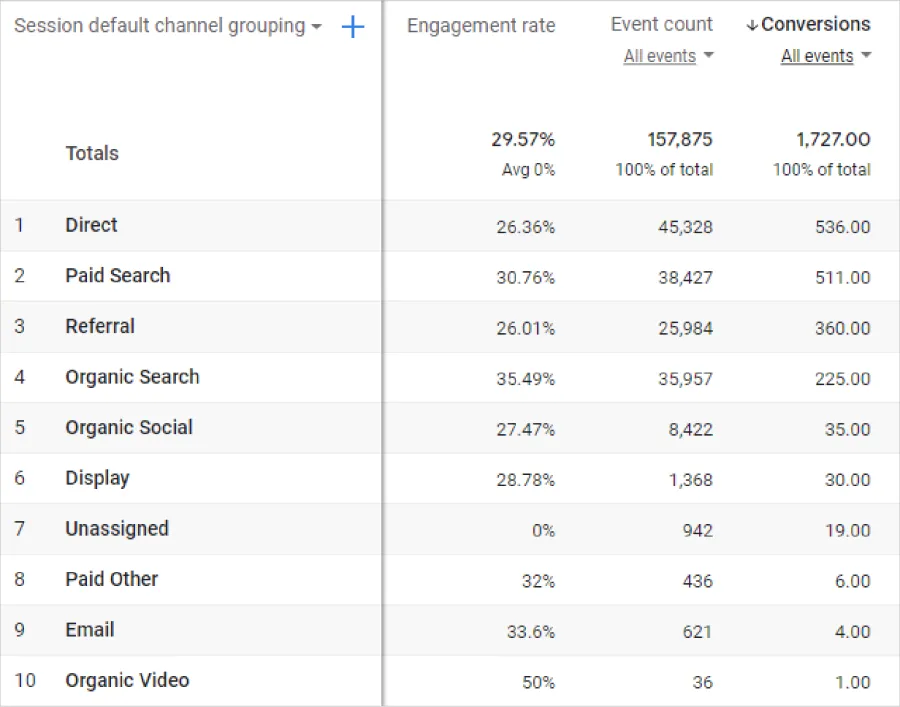Open the All events dropdown under Event count
Screen dimensions: 900x707
668,56
